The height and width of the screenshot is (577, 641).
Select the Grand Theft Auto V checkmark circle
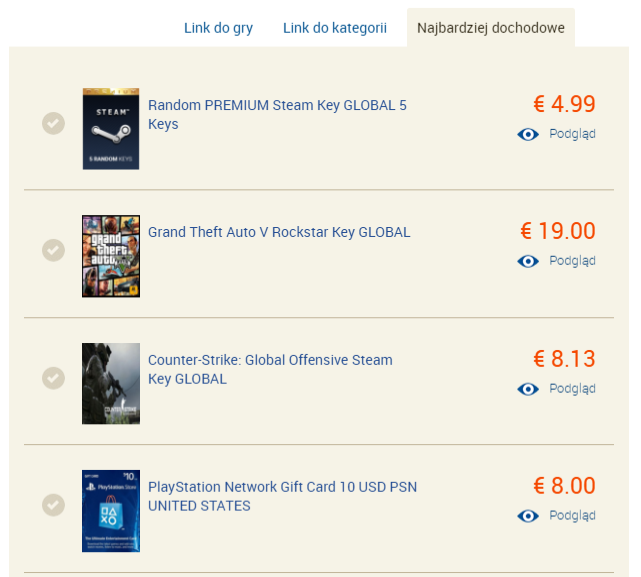[x=53, y=250]
